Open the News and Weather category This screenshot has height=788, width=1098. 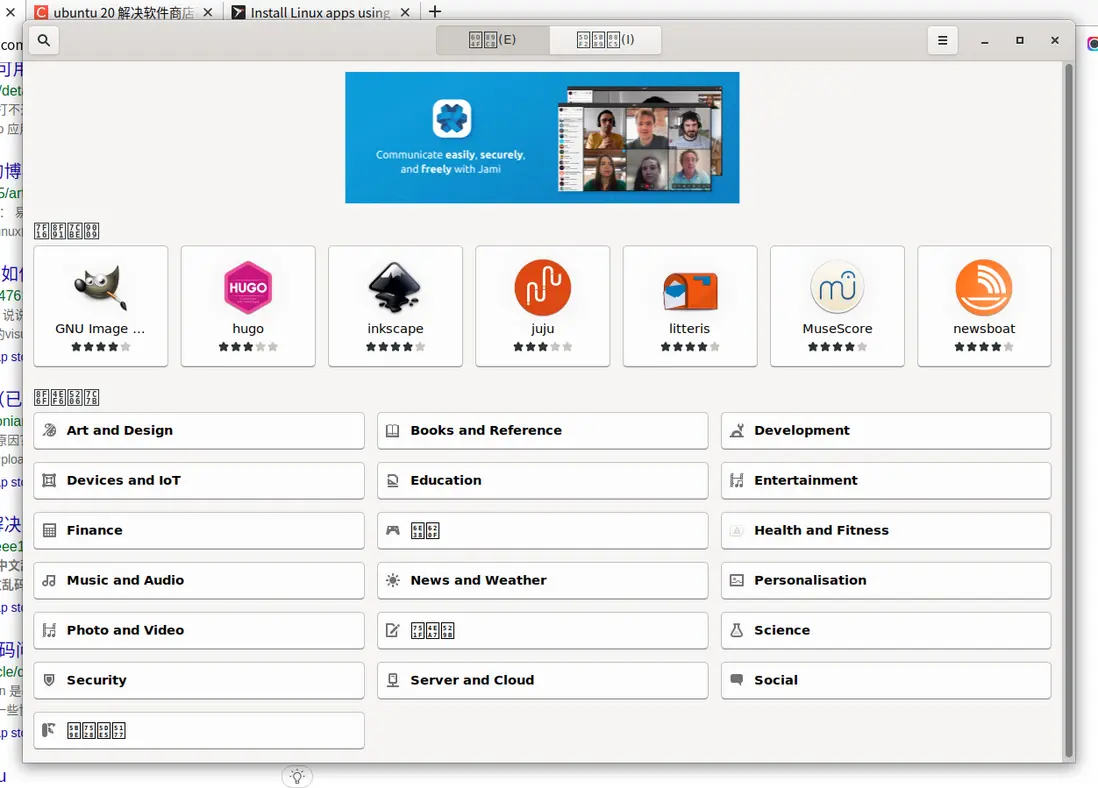(x=543, y=581)
